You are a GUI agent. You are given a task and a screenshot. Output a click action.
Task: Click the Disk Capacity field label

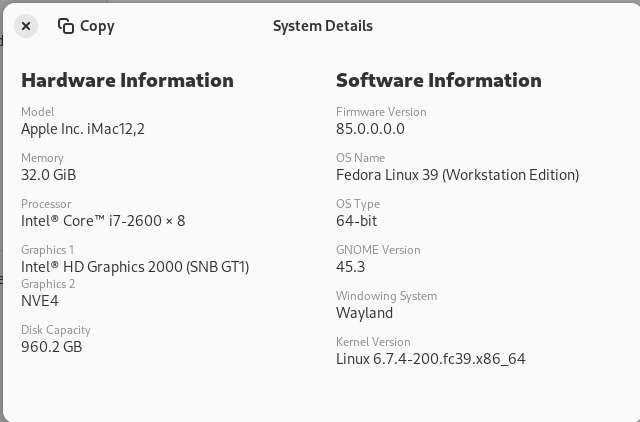(56, 329)
